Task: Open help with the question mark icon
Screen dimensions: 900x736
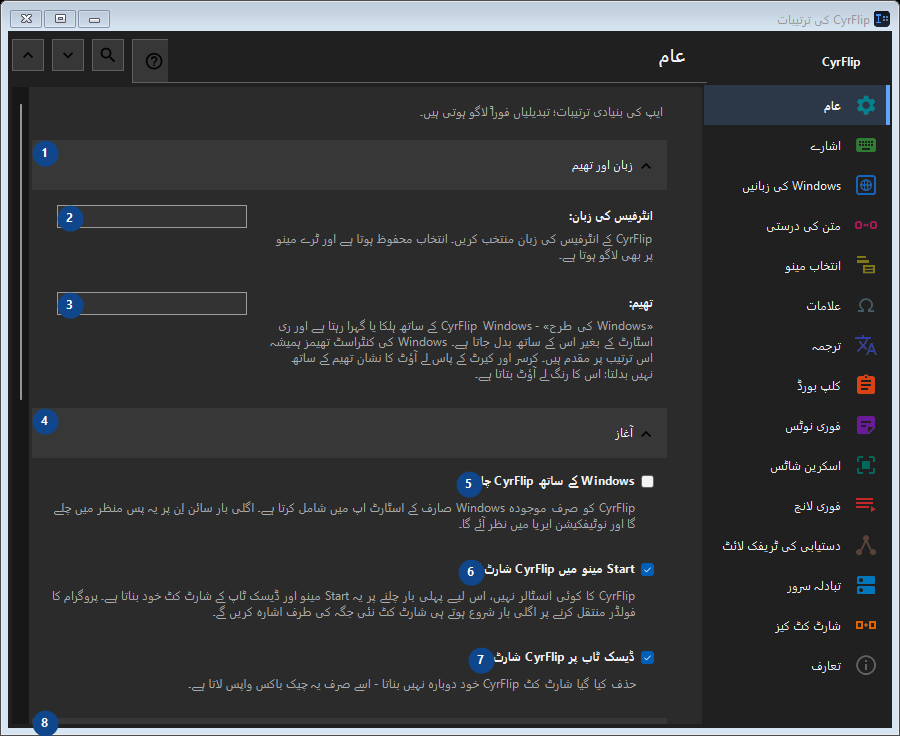Action: click(150, 61)
